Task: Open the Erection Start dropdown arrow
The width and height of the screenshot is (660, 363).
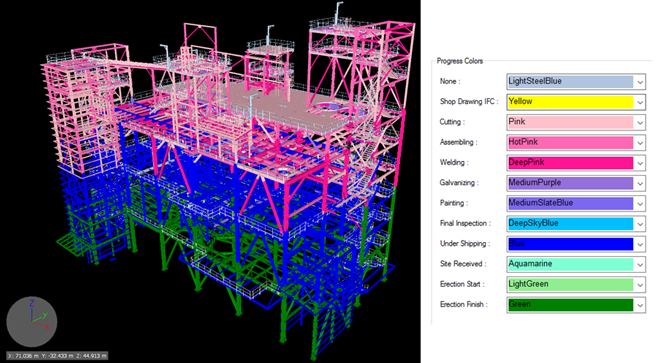Action: [x=640, y=284]
